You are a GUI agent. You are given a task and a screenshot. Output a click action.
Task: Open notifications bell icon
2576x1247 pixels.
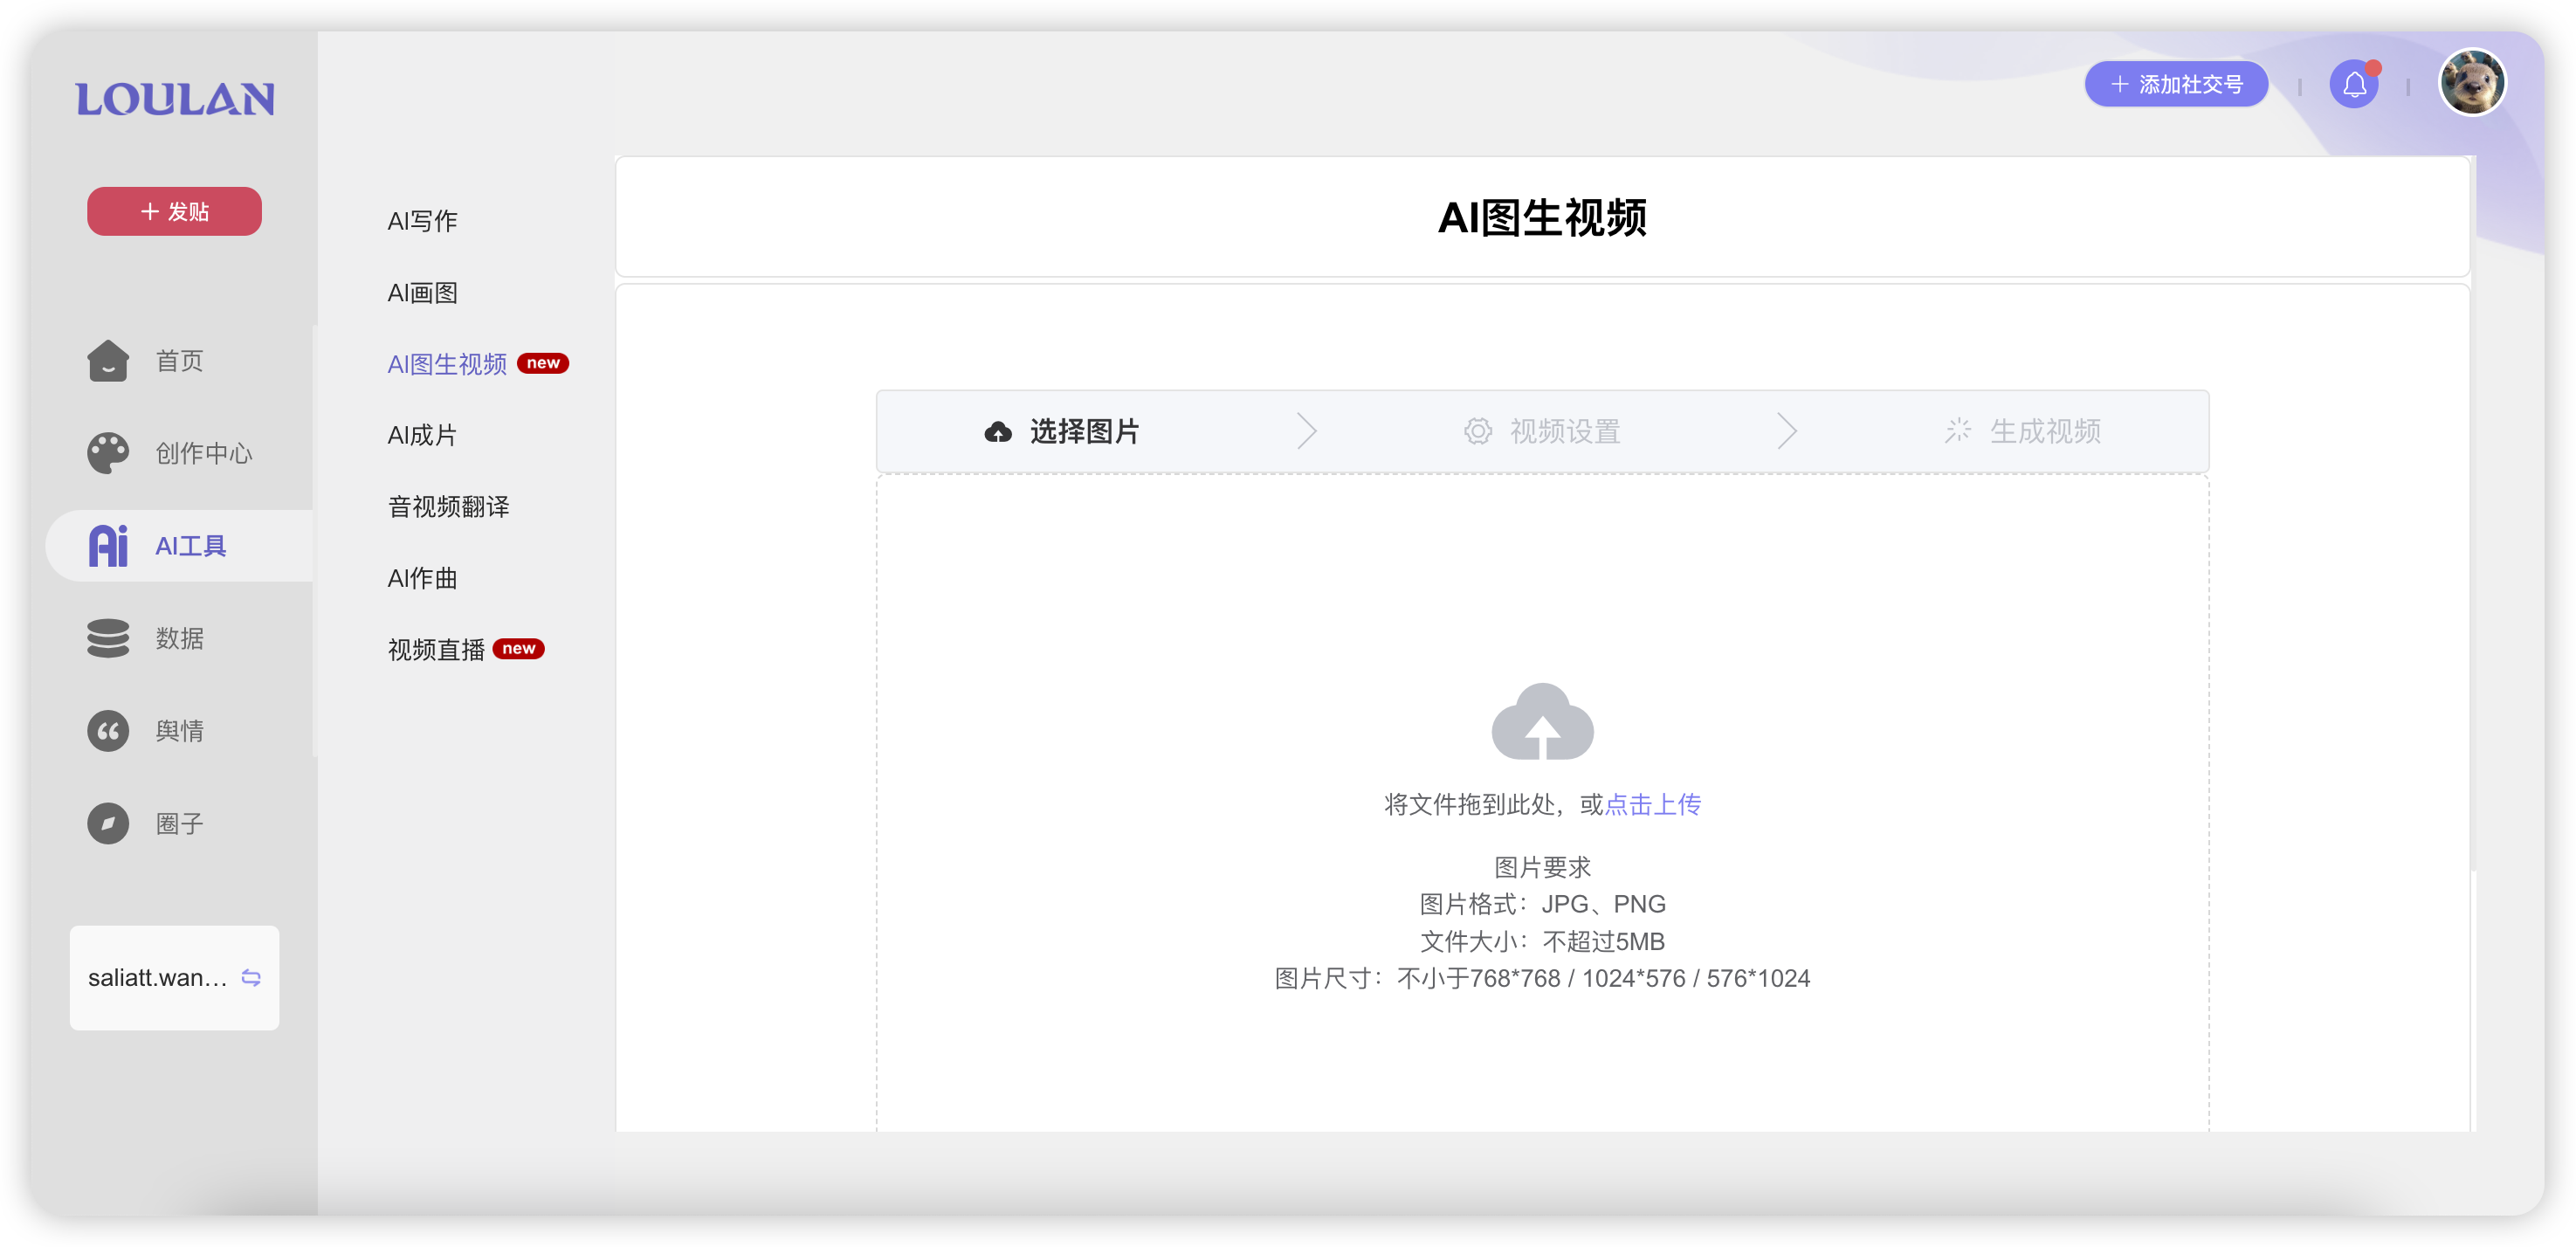click(x=2355, y=84)
